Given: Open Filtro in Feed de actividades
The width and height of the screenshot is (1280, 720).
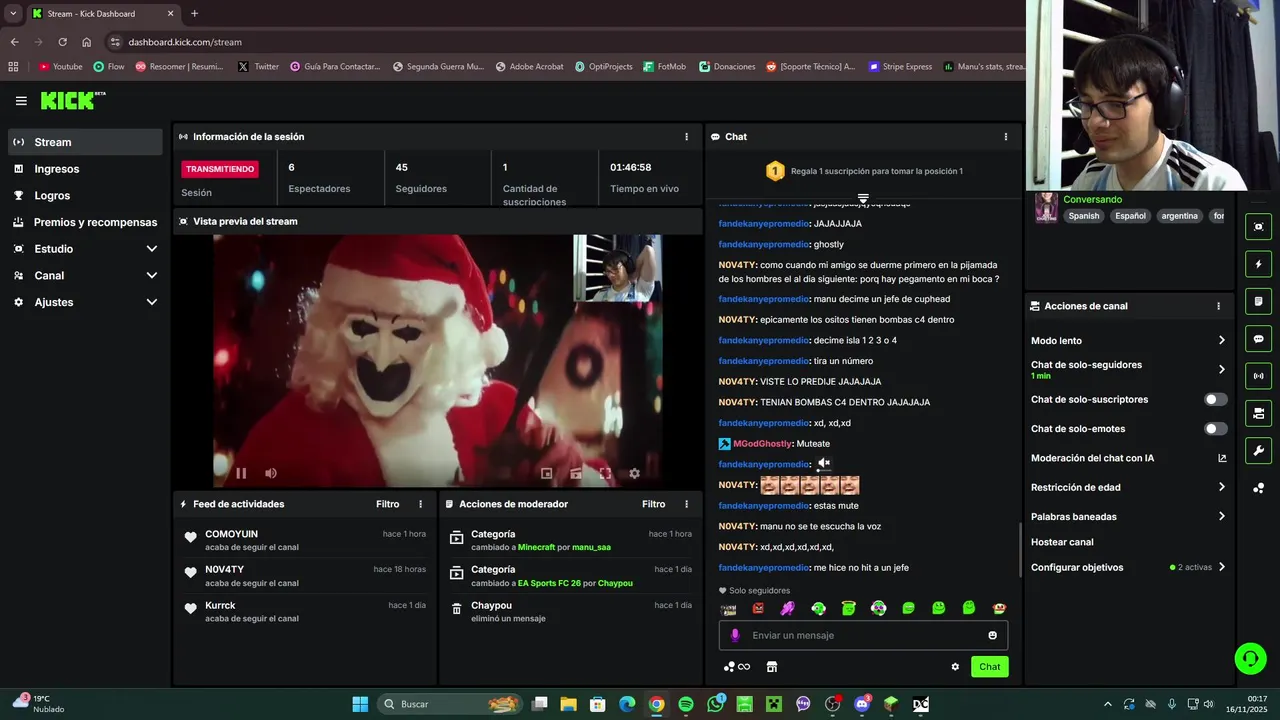Looking at the screenshot, I should 387,504.
